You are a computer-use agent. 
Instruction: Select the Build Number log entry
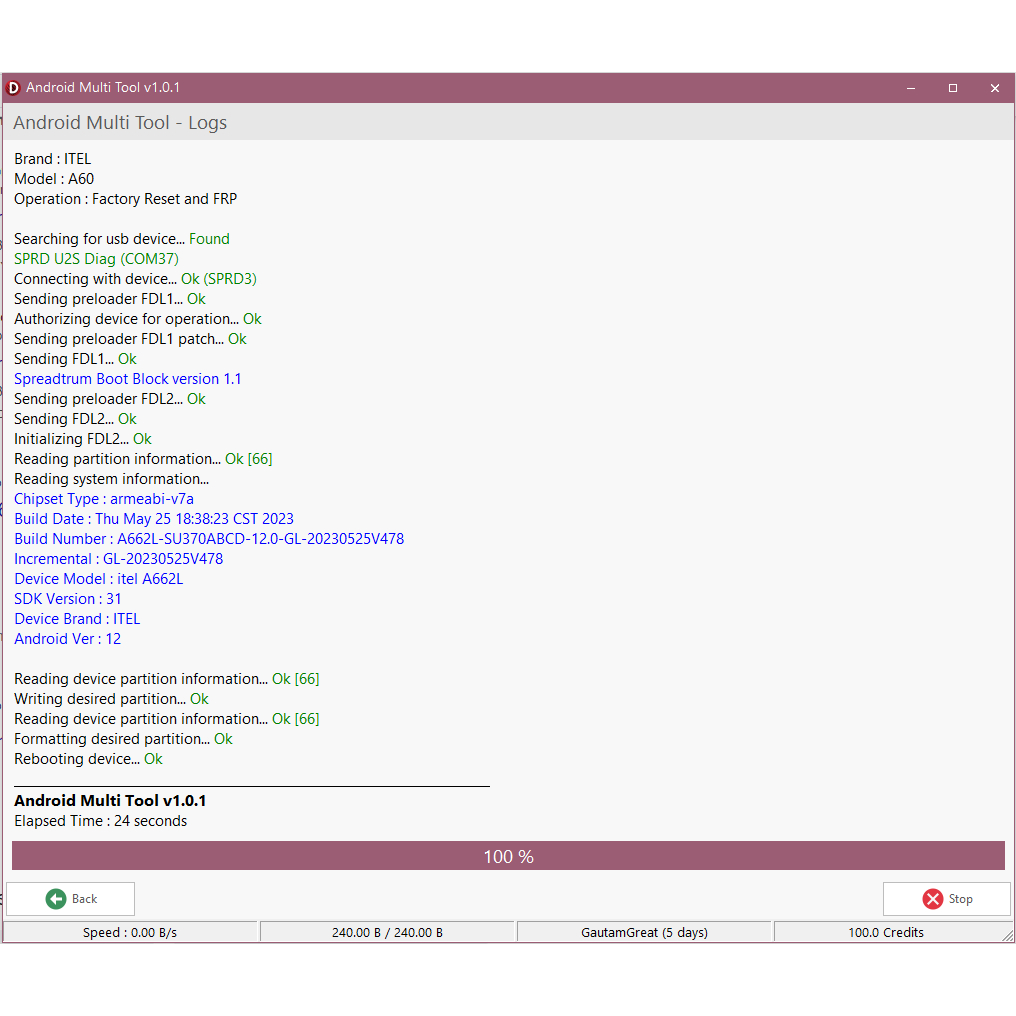pos(209,539)
